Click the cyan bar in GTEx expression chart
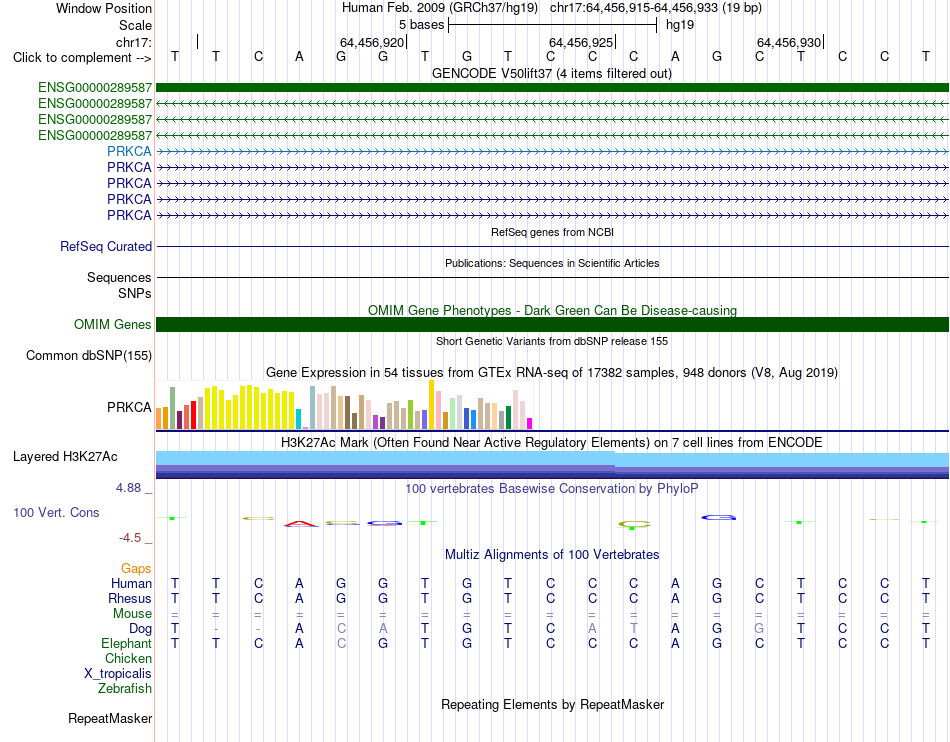 pos(298,419)
